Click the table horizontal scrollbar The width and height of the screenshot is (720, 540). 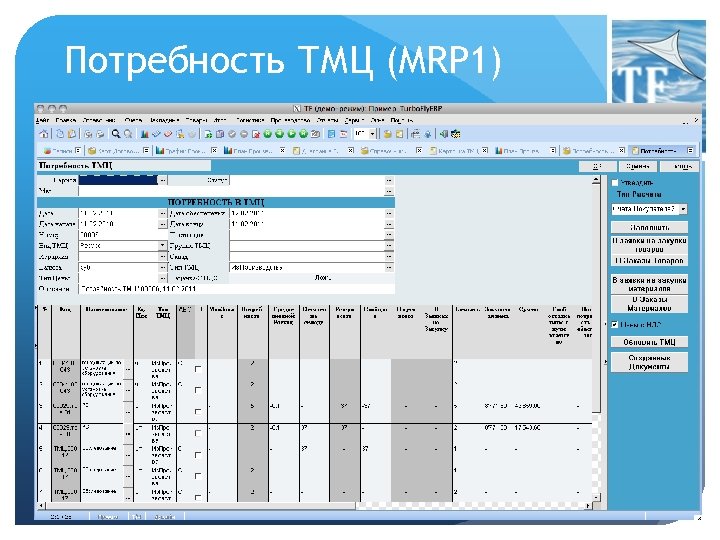click(x=199, y=506)
